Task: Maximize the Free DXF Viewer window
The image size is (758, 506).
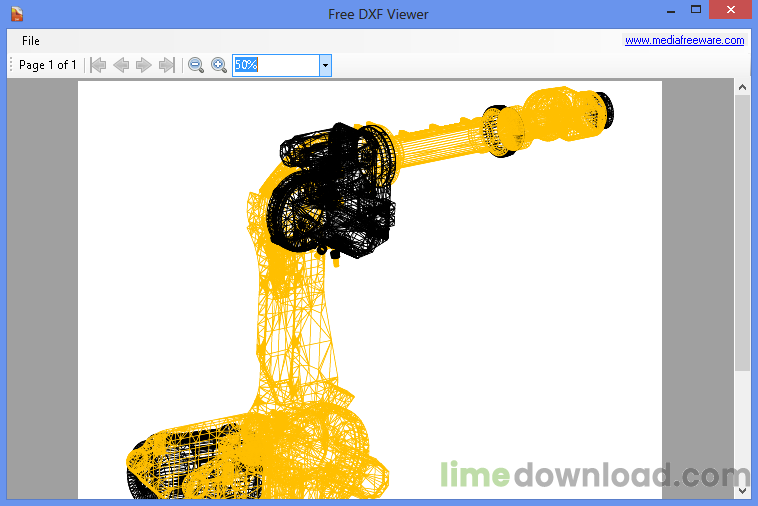Action: point(696,10)
